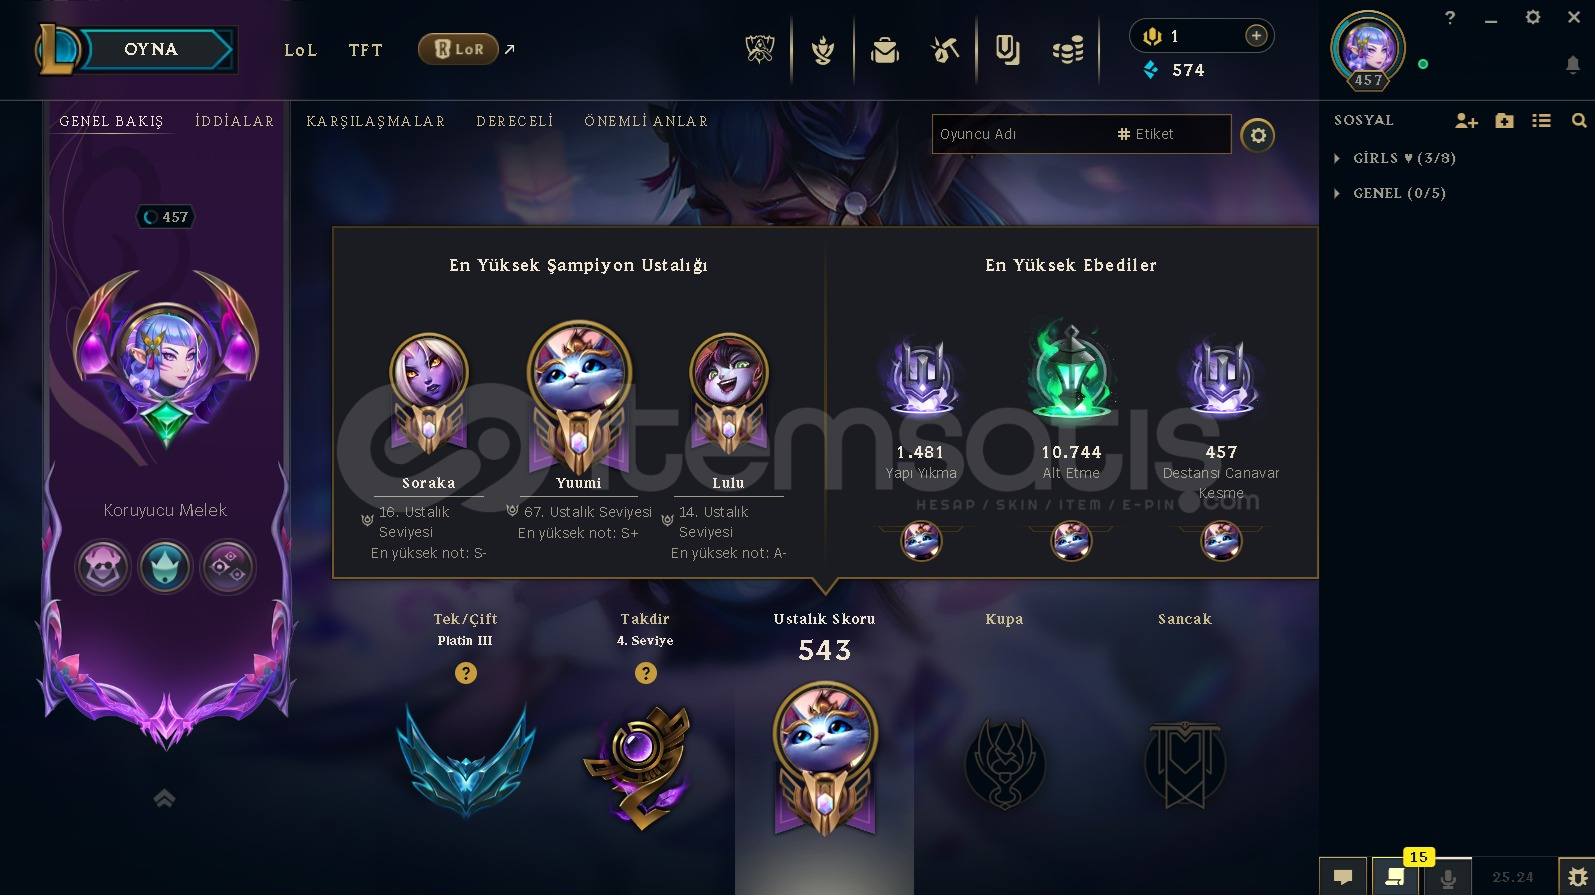Open the chat bubble icon at bottom
This screenshot has width=1595, height=895.
pos(1343,876)
